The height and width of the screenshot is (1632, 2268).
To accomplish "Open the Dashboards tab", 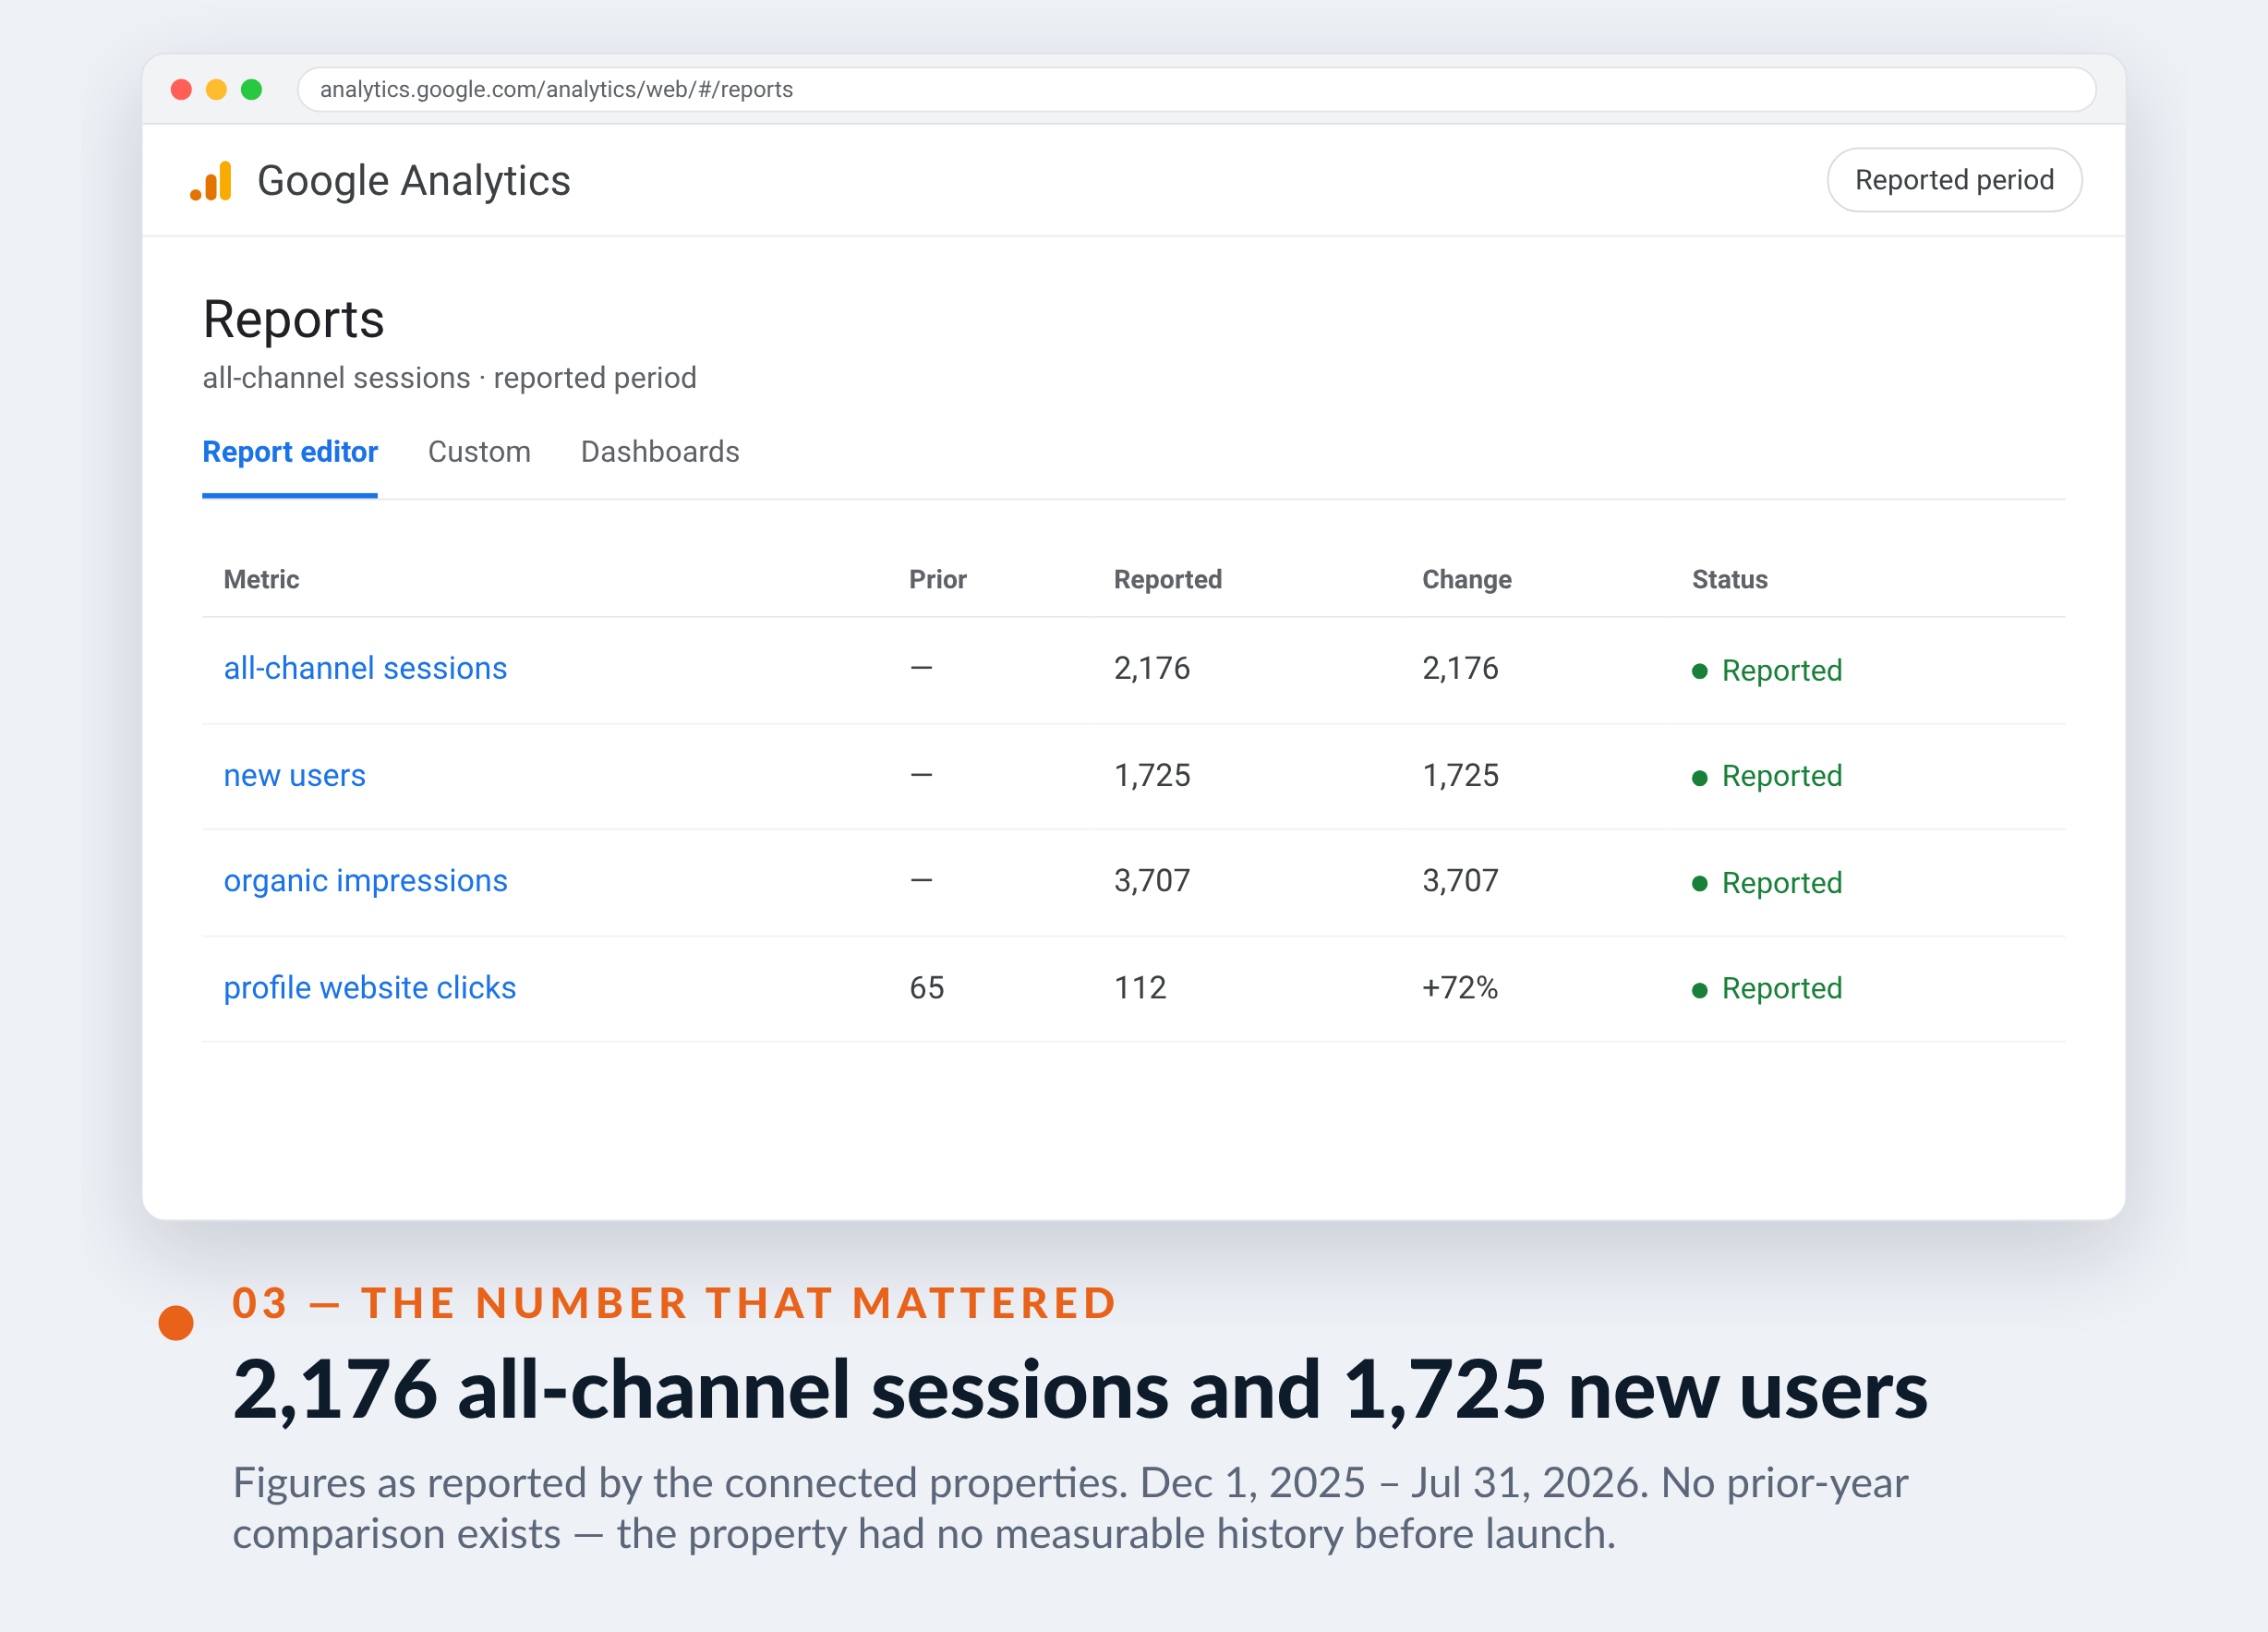I will click(660, 452).
